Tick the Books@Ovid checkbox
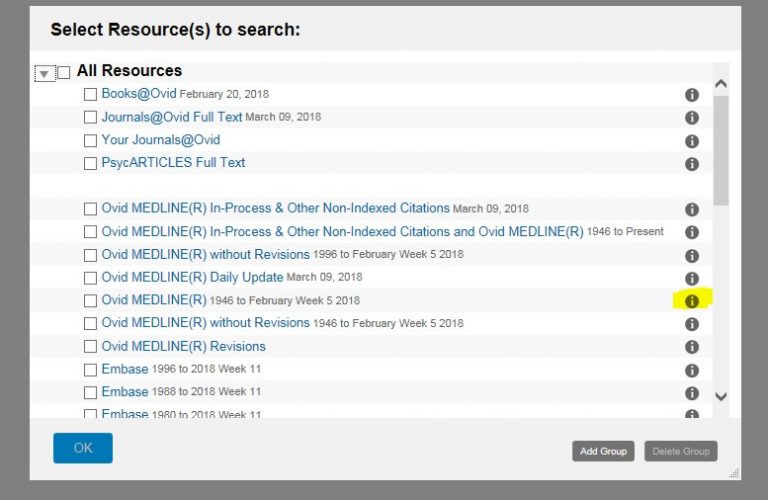The height and width of the screenshot is (500, 768). (x=90, y=94)
